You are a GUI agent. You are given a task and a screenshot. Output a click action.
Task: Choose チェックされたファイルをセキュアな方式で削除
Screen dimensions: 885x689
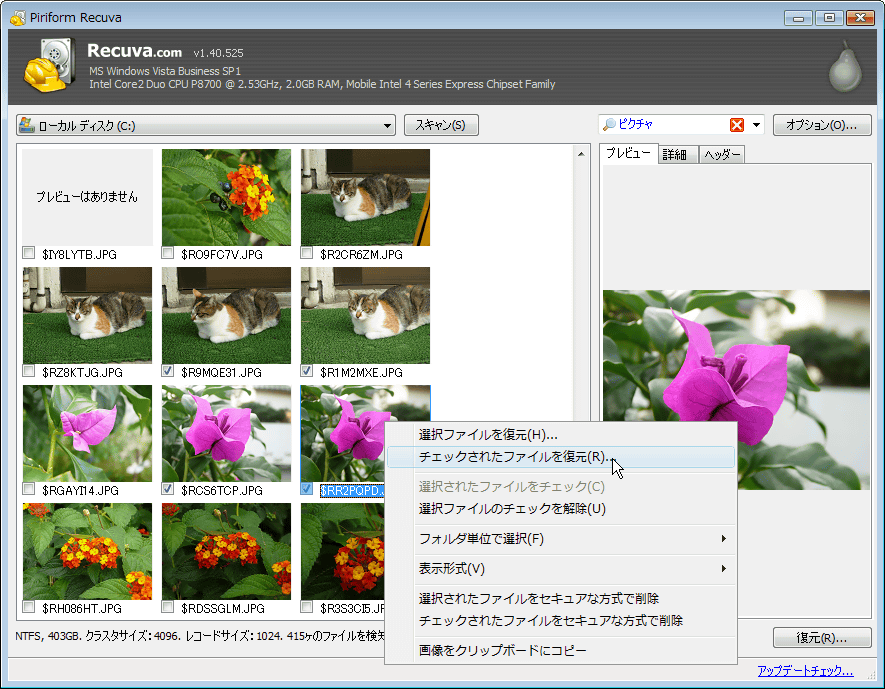(x=561, y=621)
